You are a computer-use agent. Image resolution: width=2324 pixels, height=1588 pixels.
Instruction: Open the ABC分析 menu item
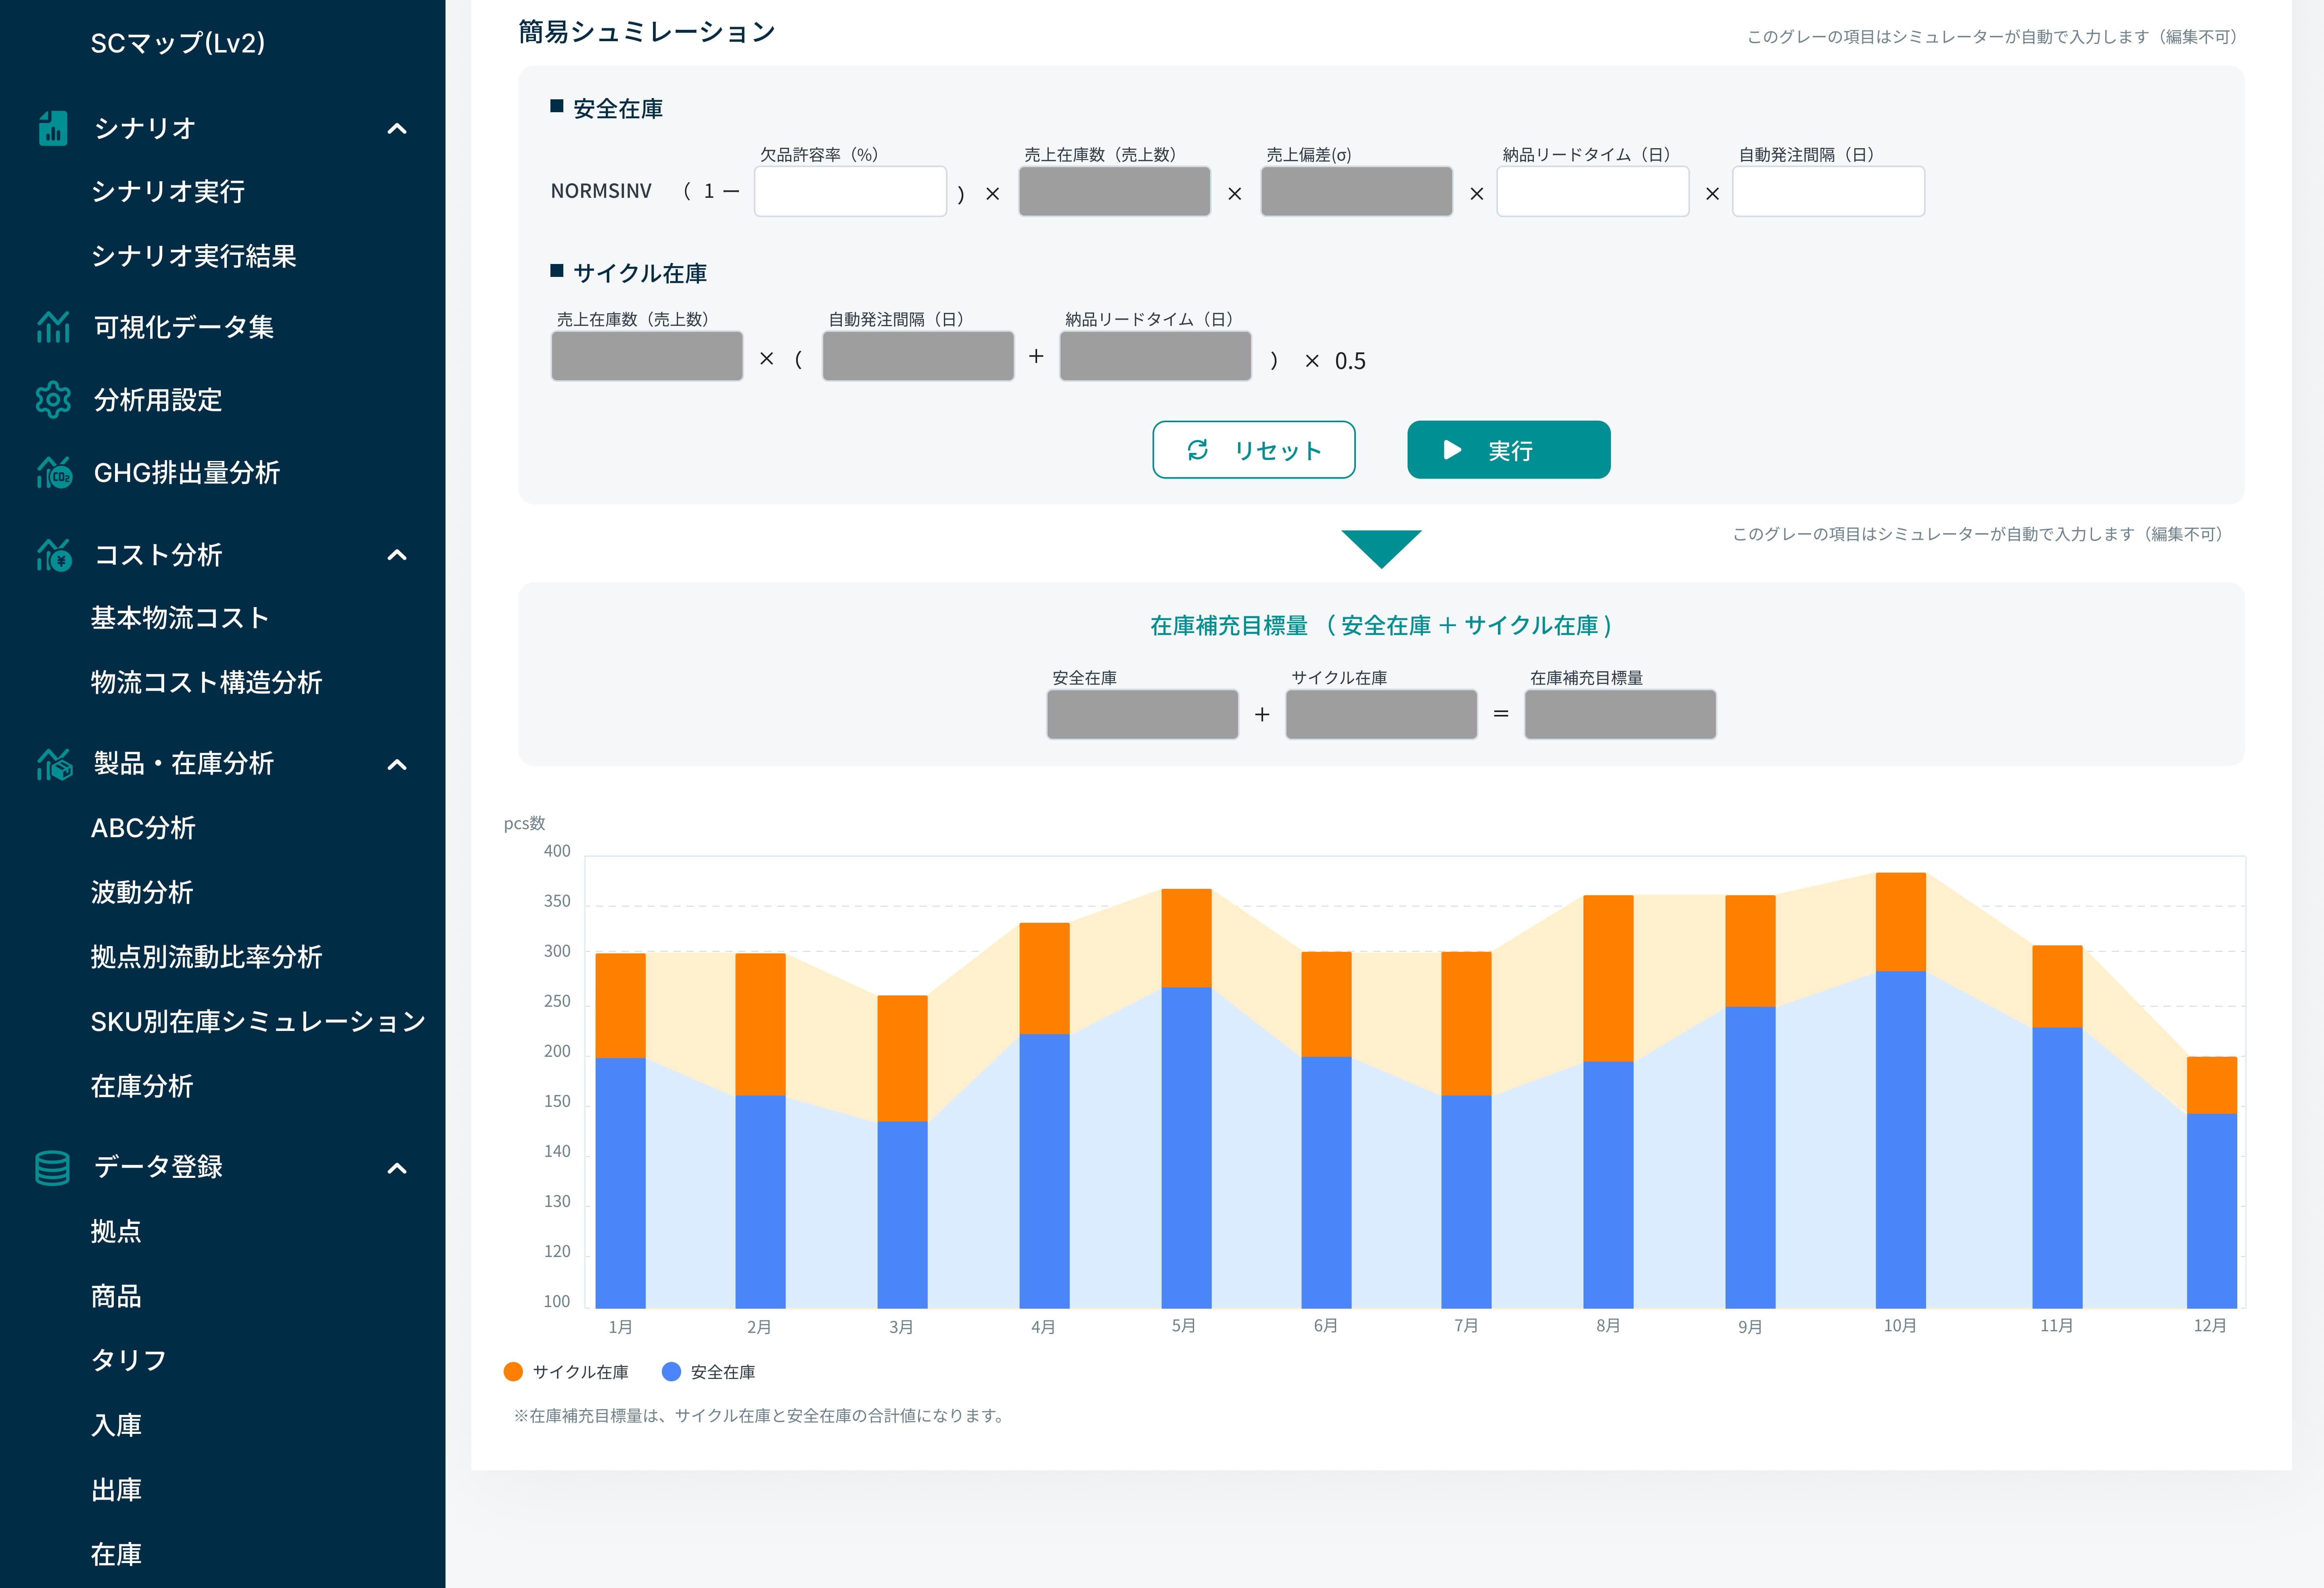[143, 828]
